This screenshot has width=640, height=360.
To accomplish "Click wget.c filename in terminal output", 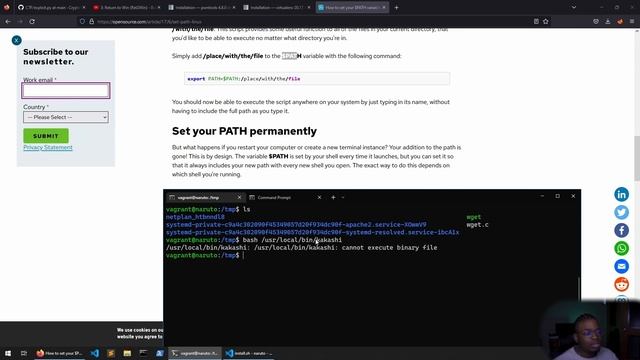I will point(477,224).
